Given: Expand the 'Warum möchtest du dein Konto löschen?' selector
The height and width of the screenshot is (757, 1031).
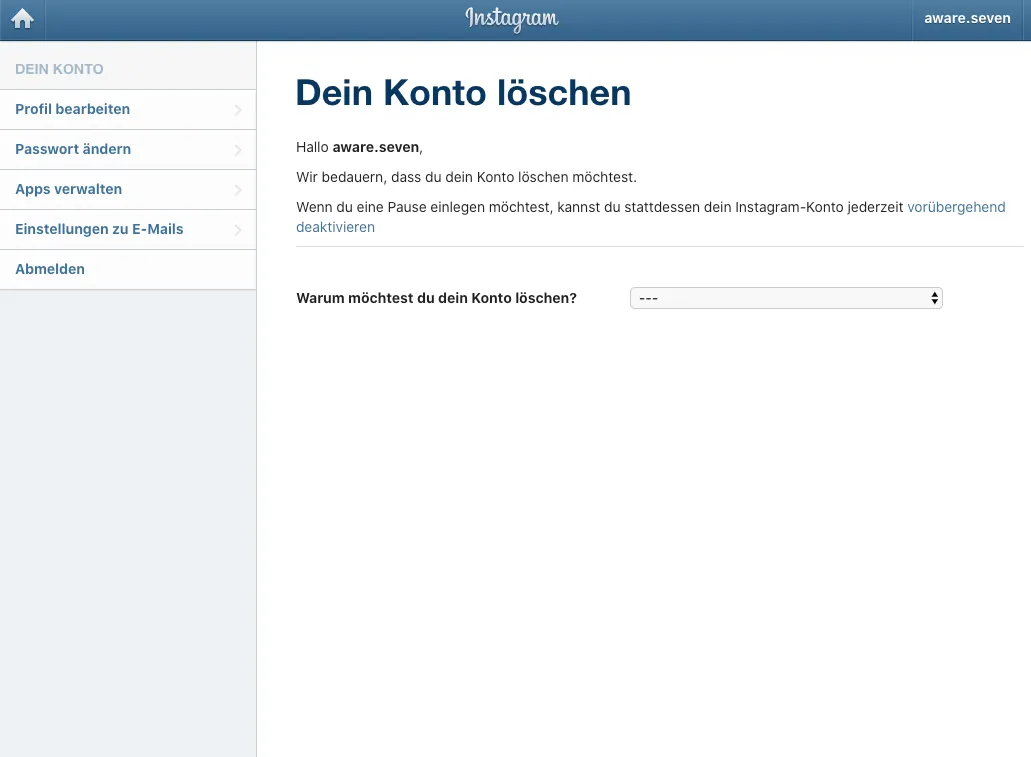Looking at the screenshot, I should 785,297.
